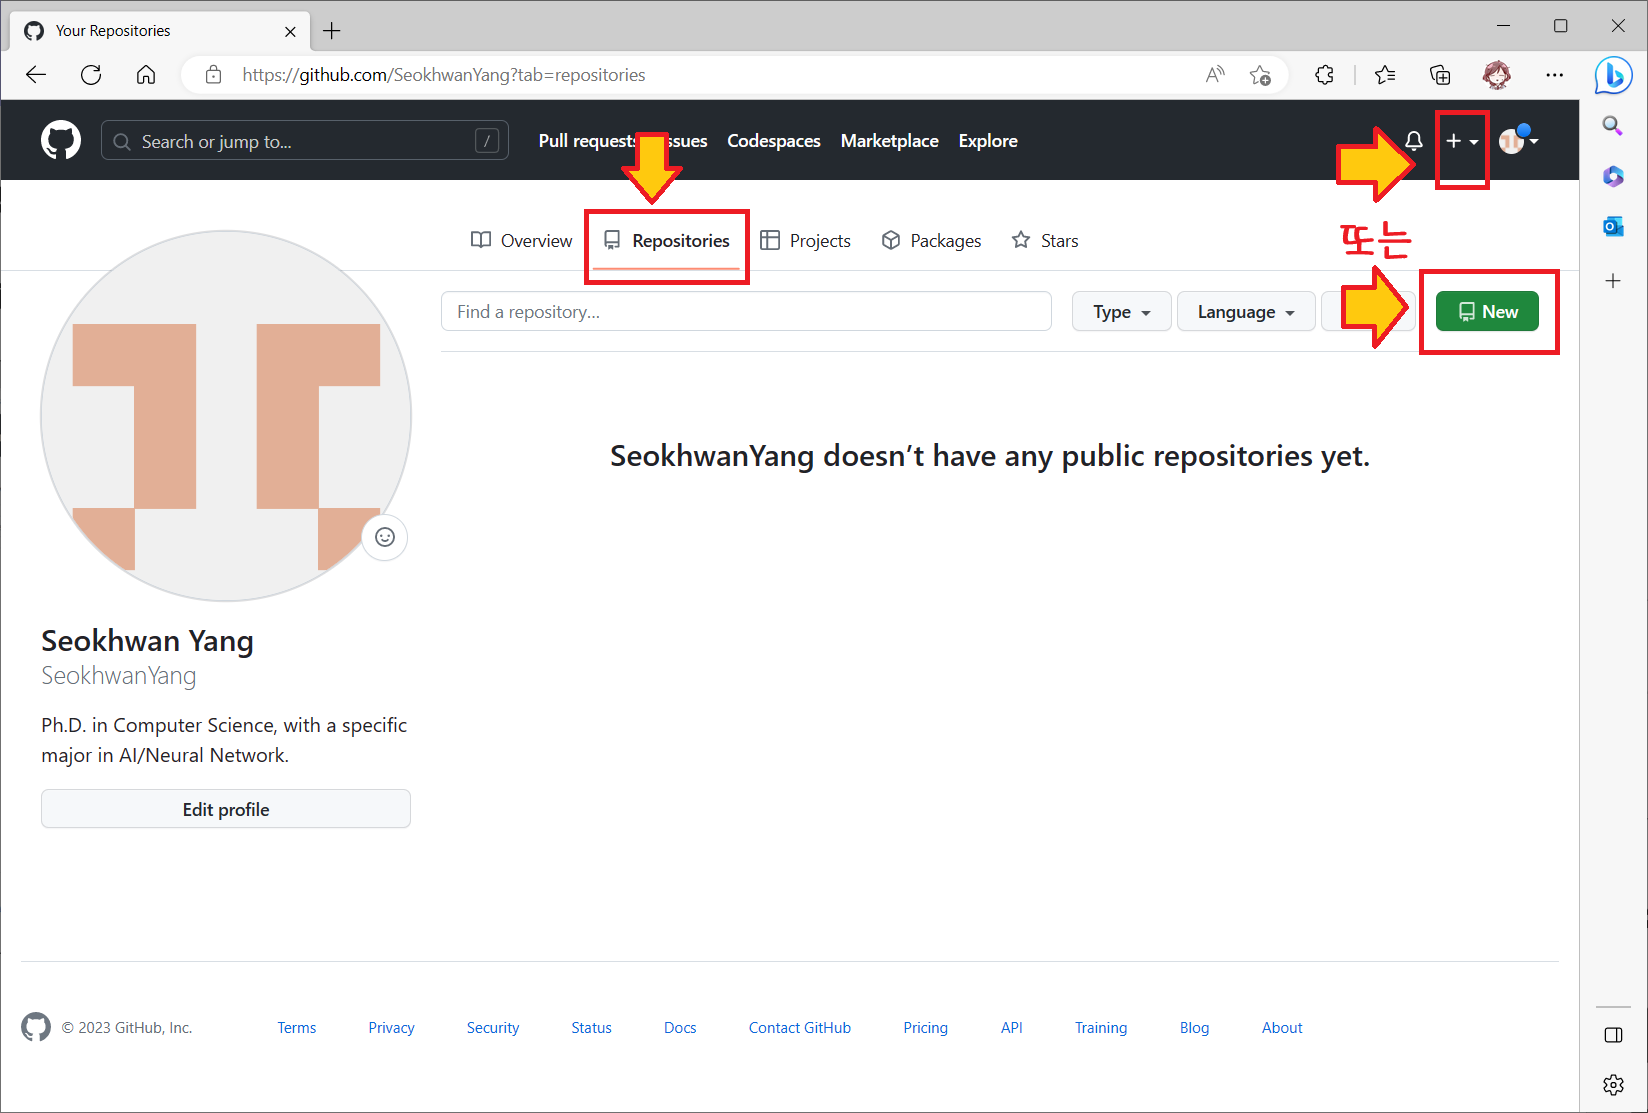Open the Microsoft 365 sidebar icon
Image resolution: width=1648 pixels, height=1113 pixels.
pos(1613,177)
